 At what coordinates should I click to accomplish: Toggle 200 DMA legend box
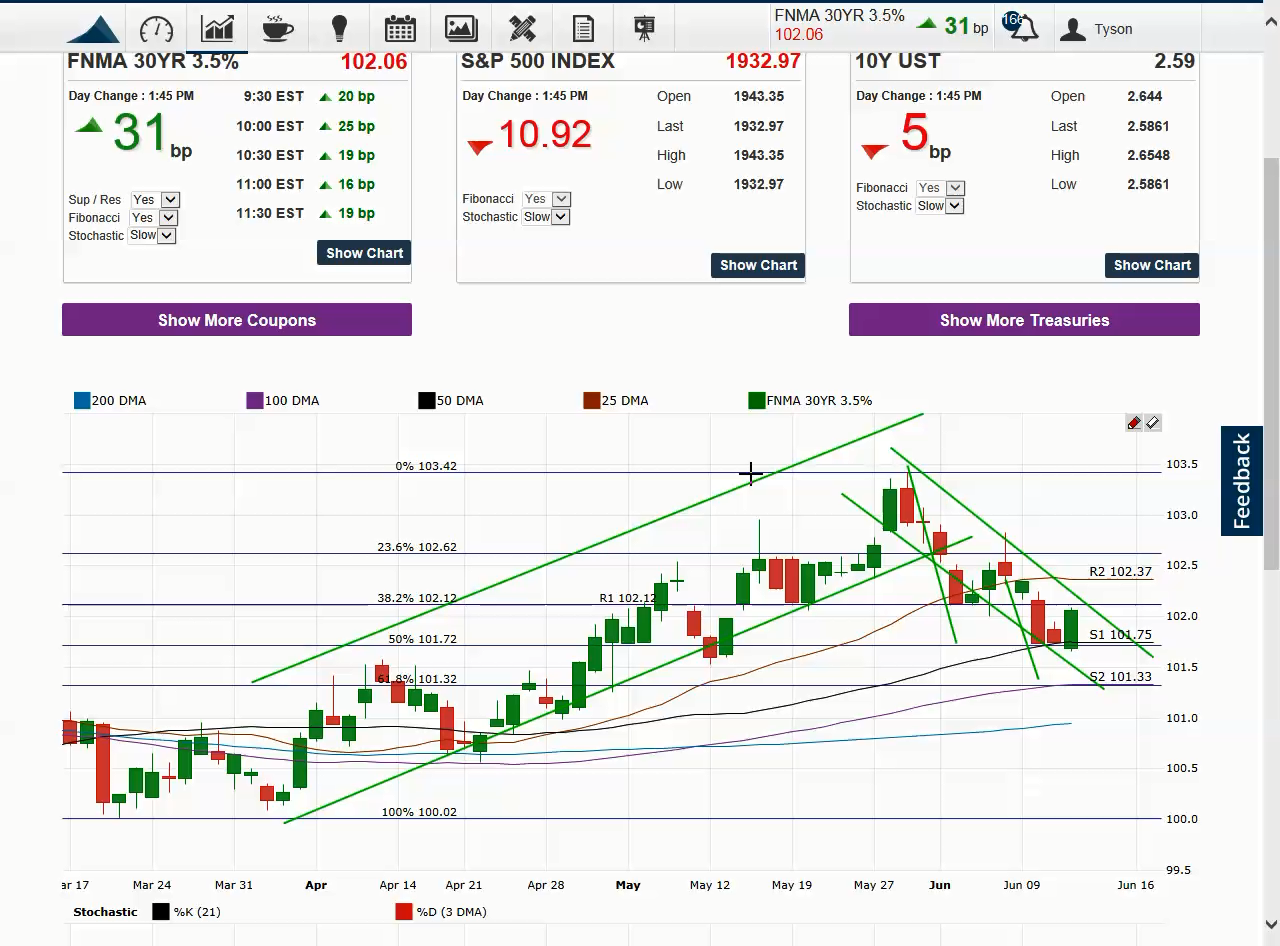(x=82, y=401)
